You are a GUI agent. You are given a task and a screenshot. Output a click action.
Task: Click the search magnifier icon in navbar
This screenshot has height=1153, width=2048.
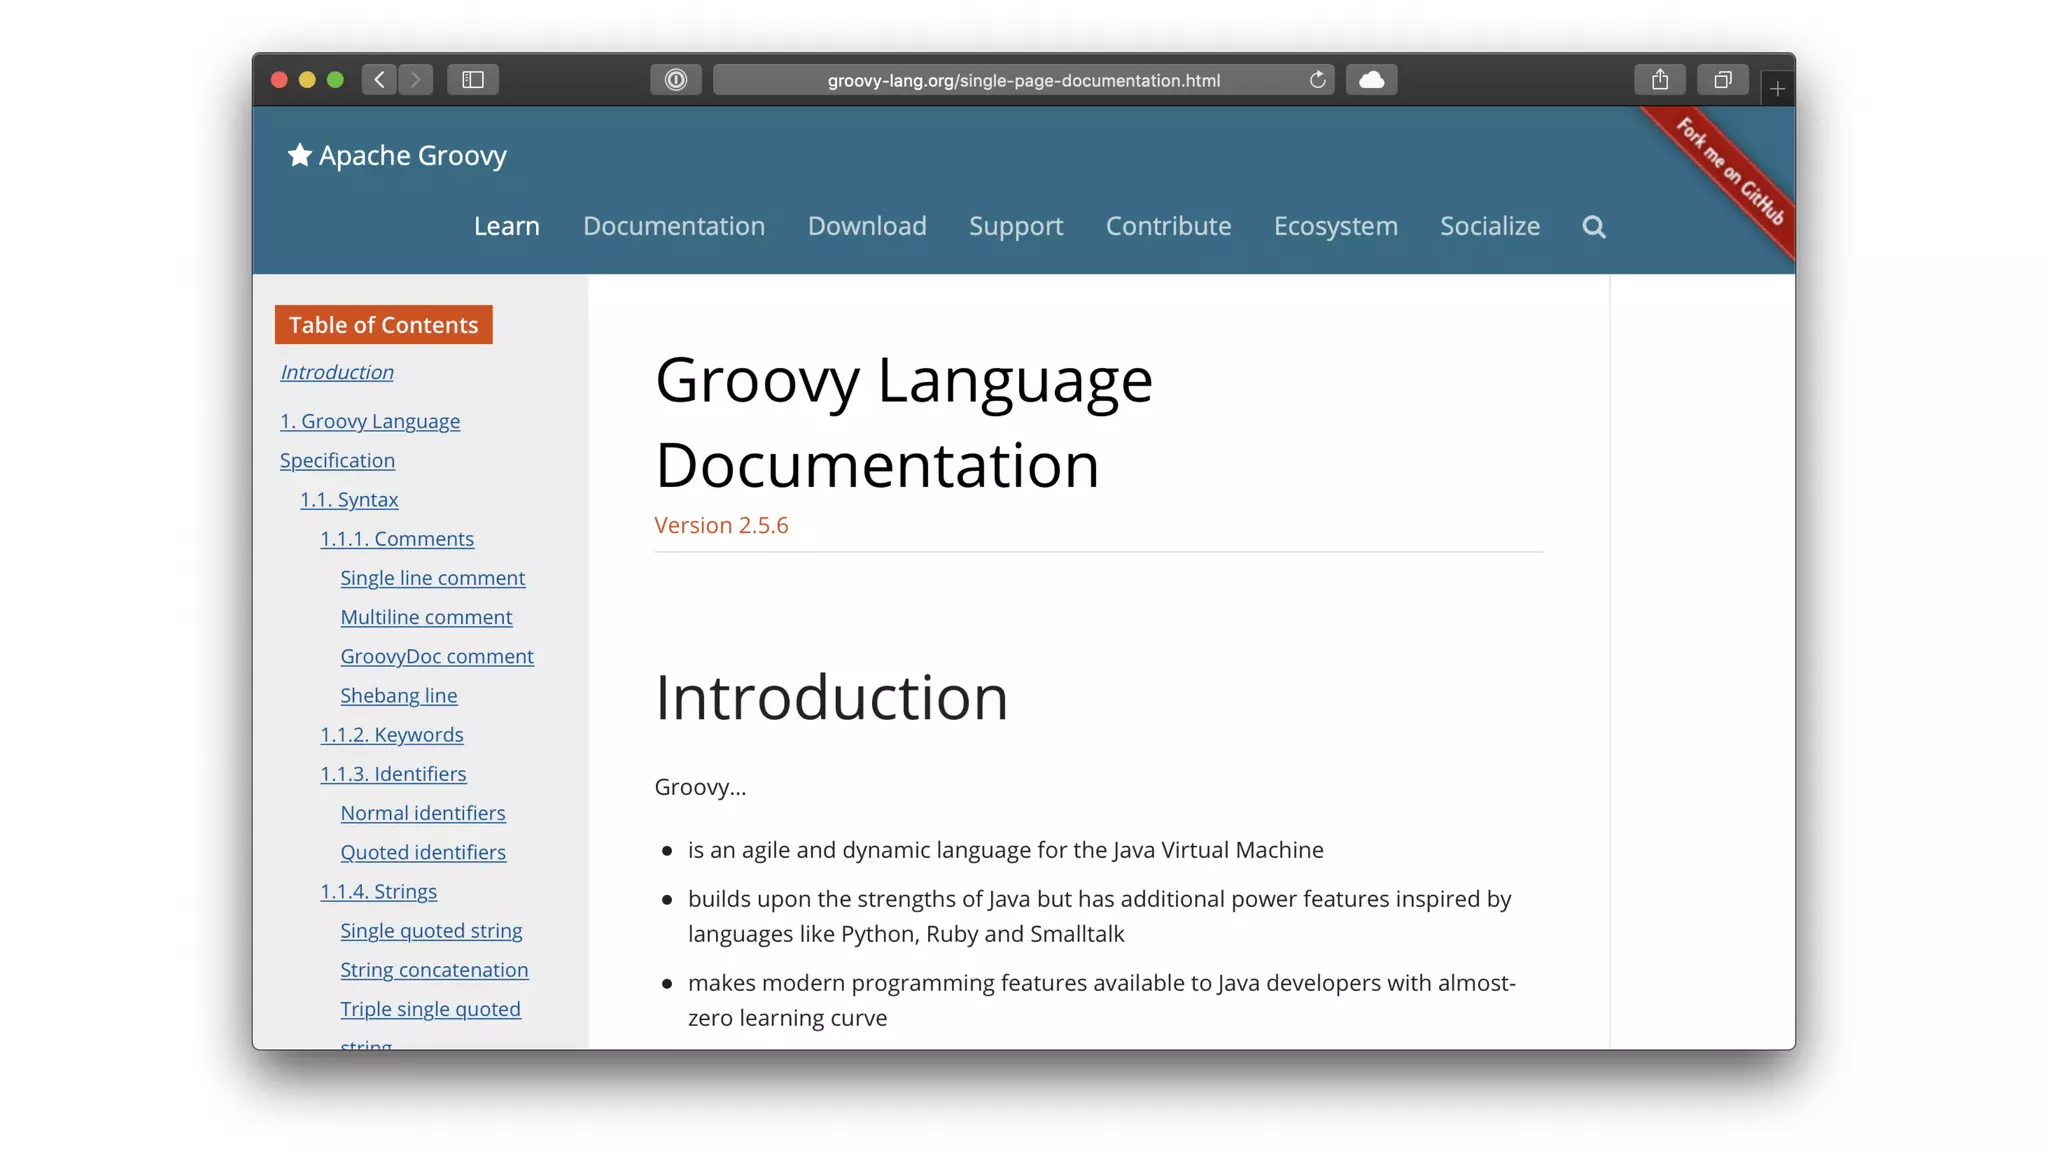tap(1593, 227)
